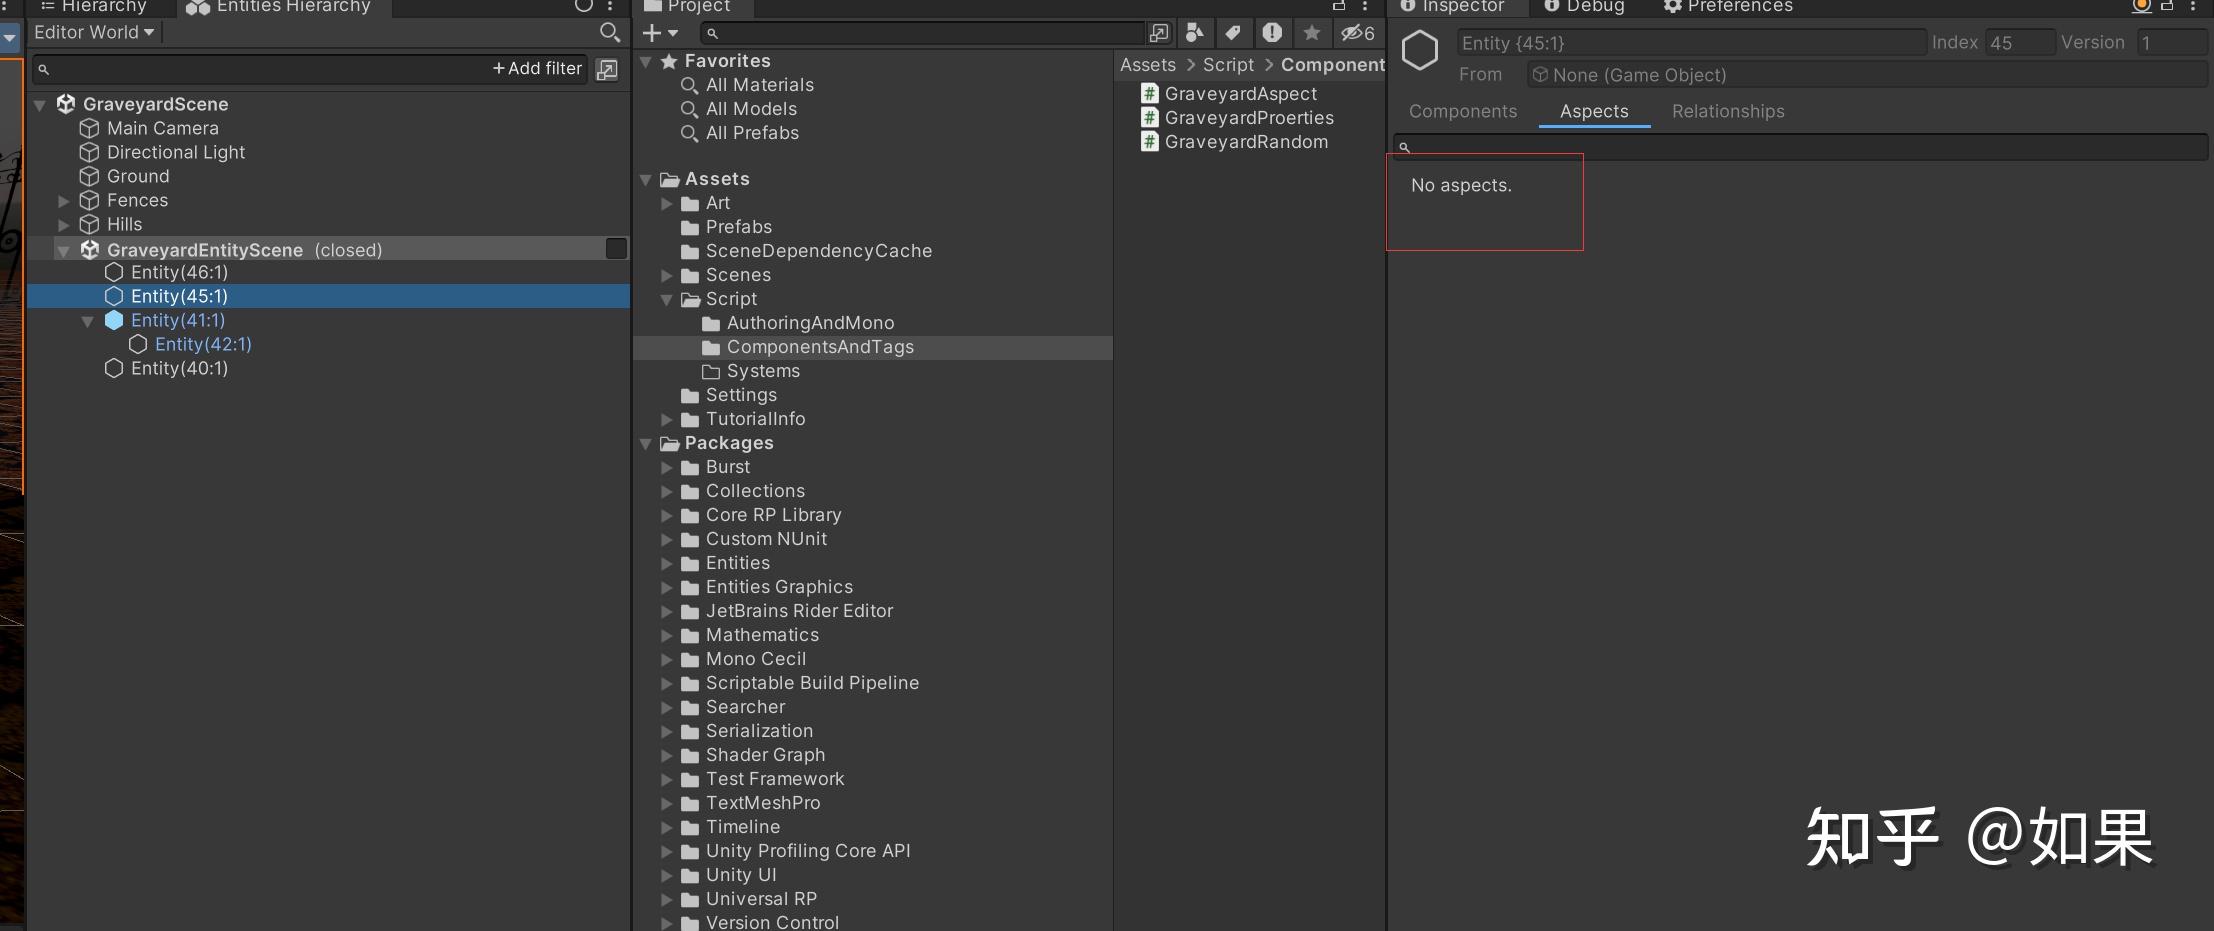2214x931 pixels.
Task: Click the entity hexagon icon in Inspector header
Action: tap(1420, 50)
